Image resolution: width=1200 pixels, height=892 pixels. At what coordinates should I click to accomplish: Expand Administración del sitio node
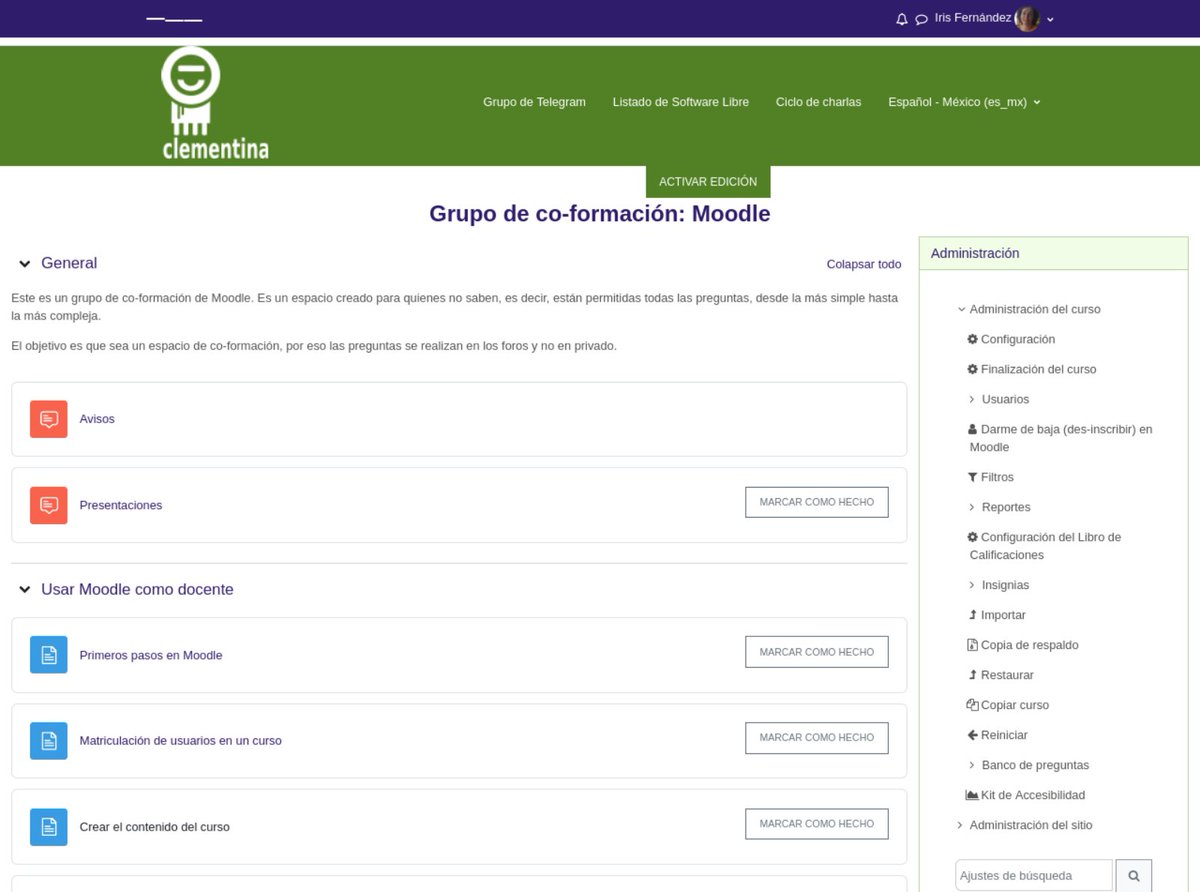click(961, 825)
